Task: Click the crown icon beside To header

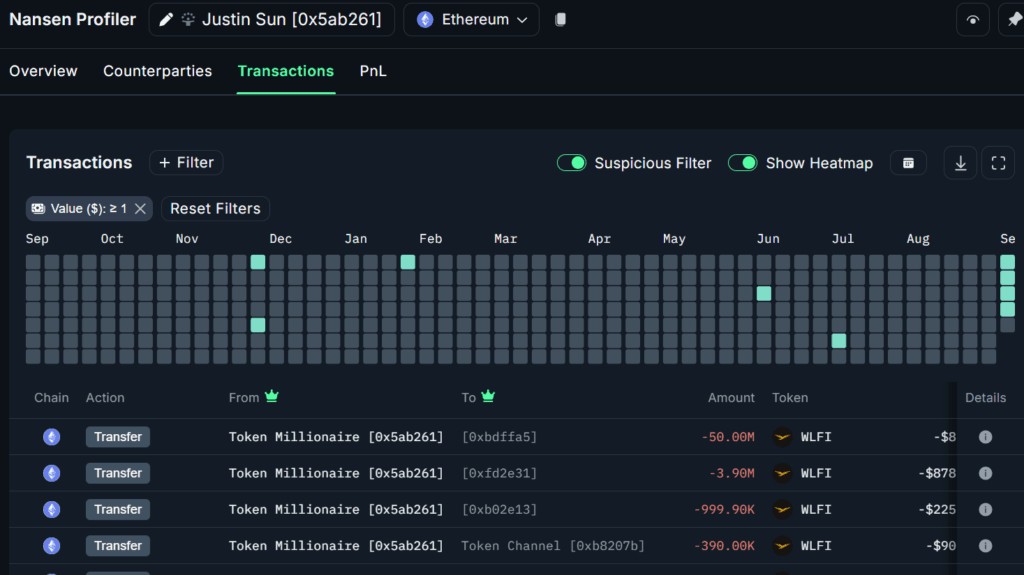Action: tap(488, 396)
